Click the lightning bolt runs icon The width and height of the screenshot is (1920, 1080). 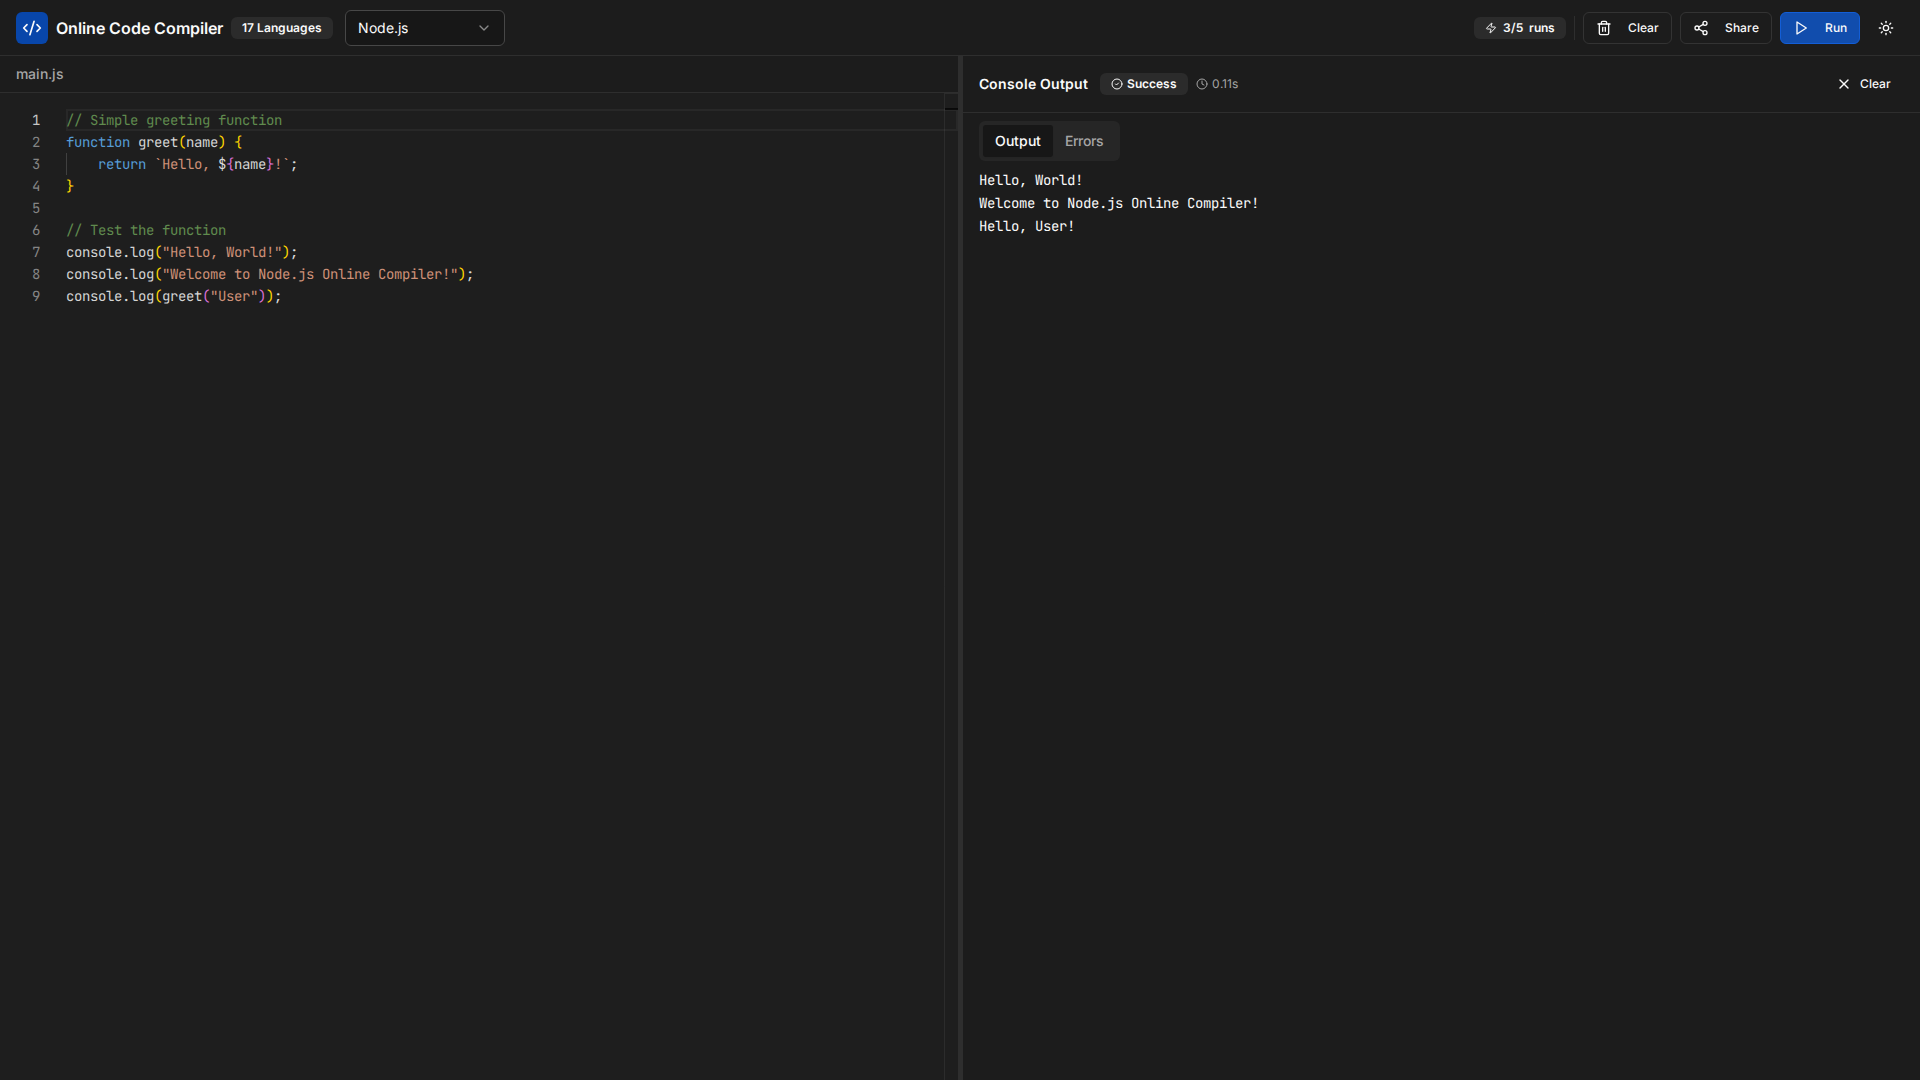click(x=1491, y=28)
